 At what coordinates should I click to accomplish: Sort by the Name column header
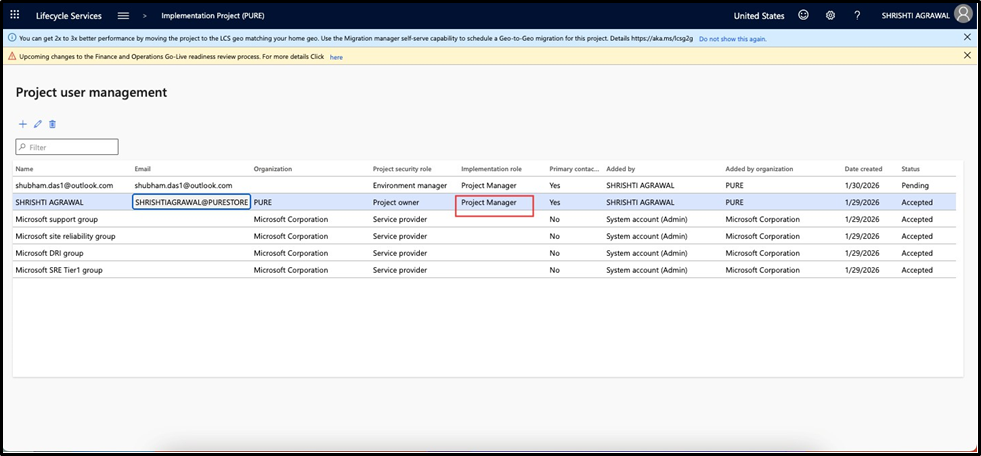coord(23,169)
